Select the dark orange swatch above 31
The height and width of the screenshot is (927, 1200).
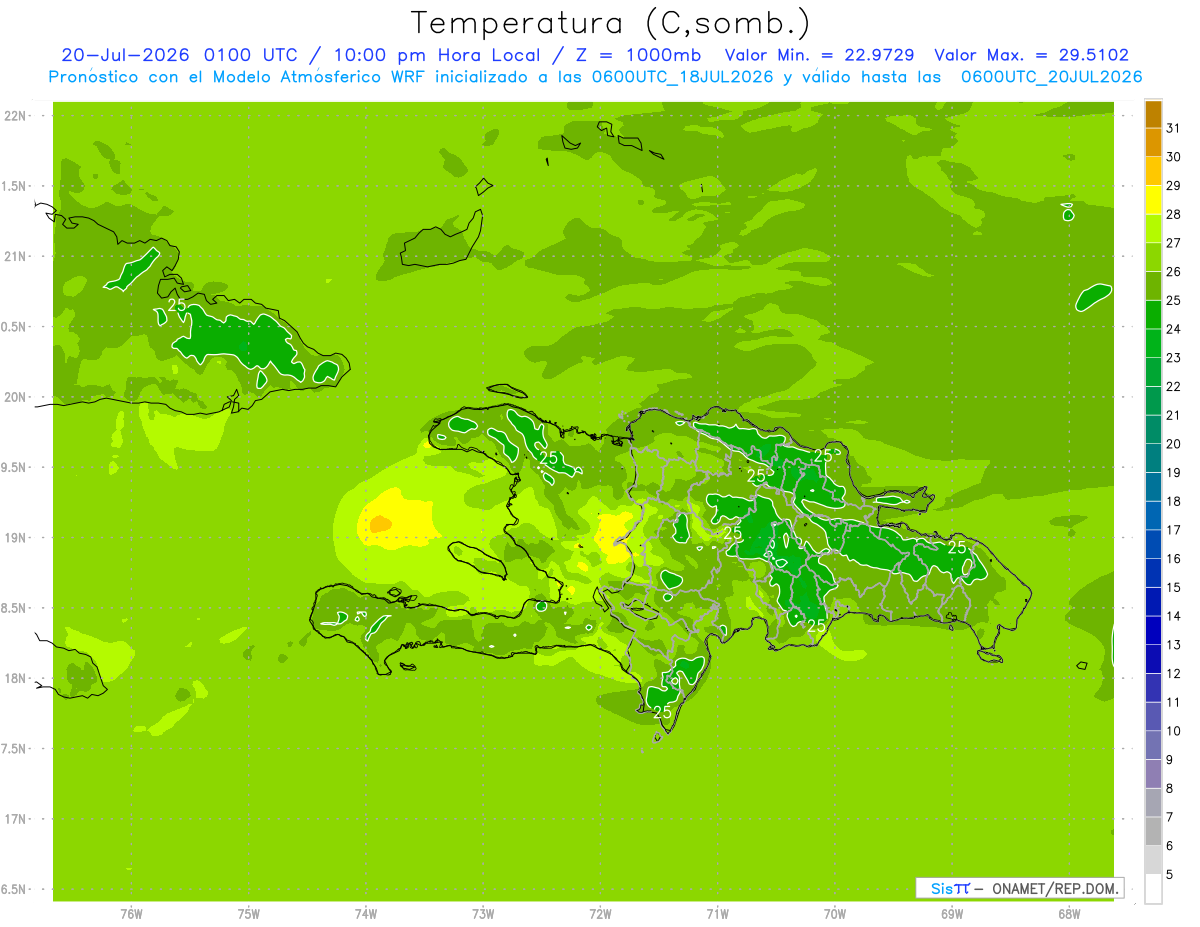coord(1153,114)
